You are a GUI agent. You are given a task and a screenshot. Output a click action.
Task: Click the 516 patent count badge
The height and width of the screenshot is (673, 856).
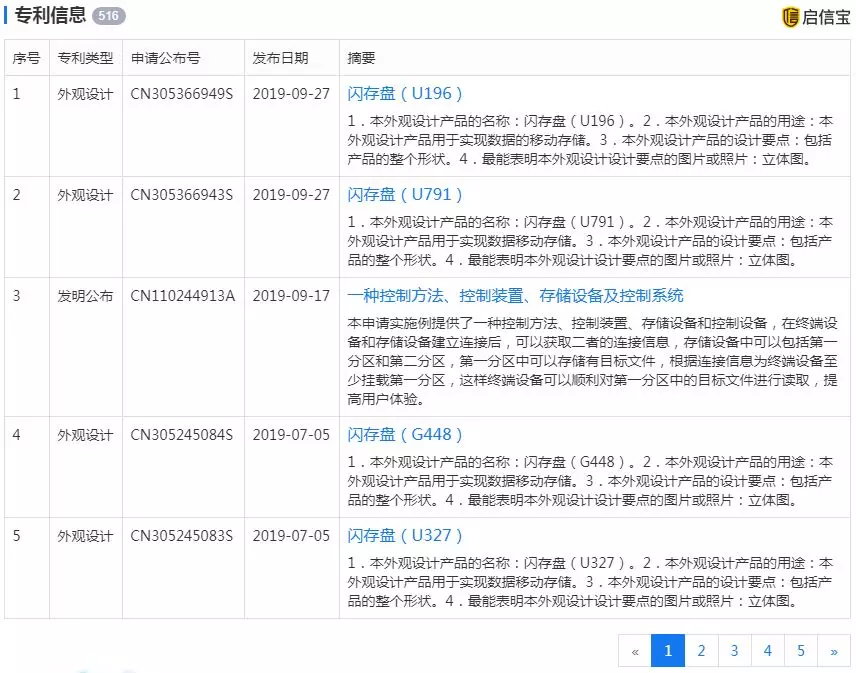[x=105, y=15]
